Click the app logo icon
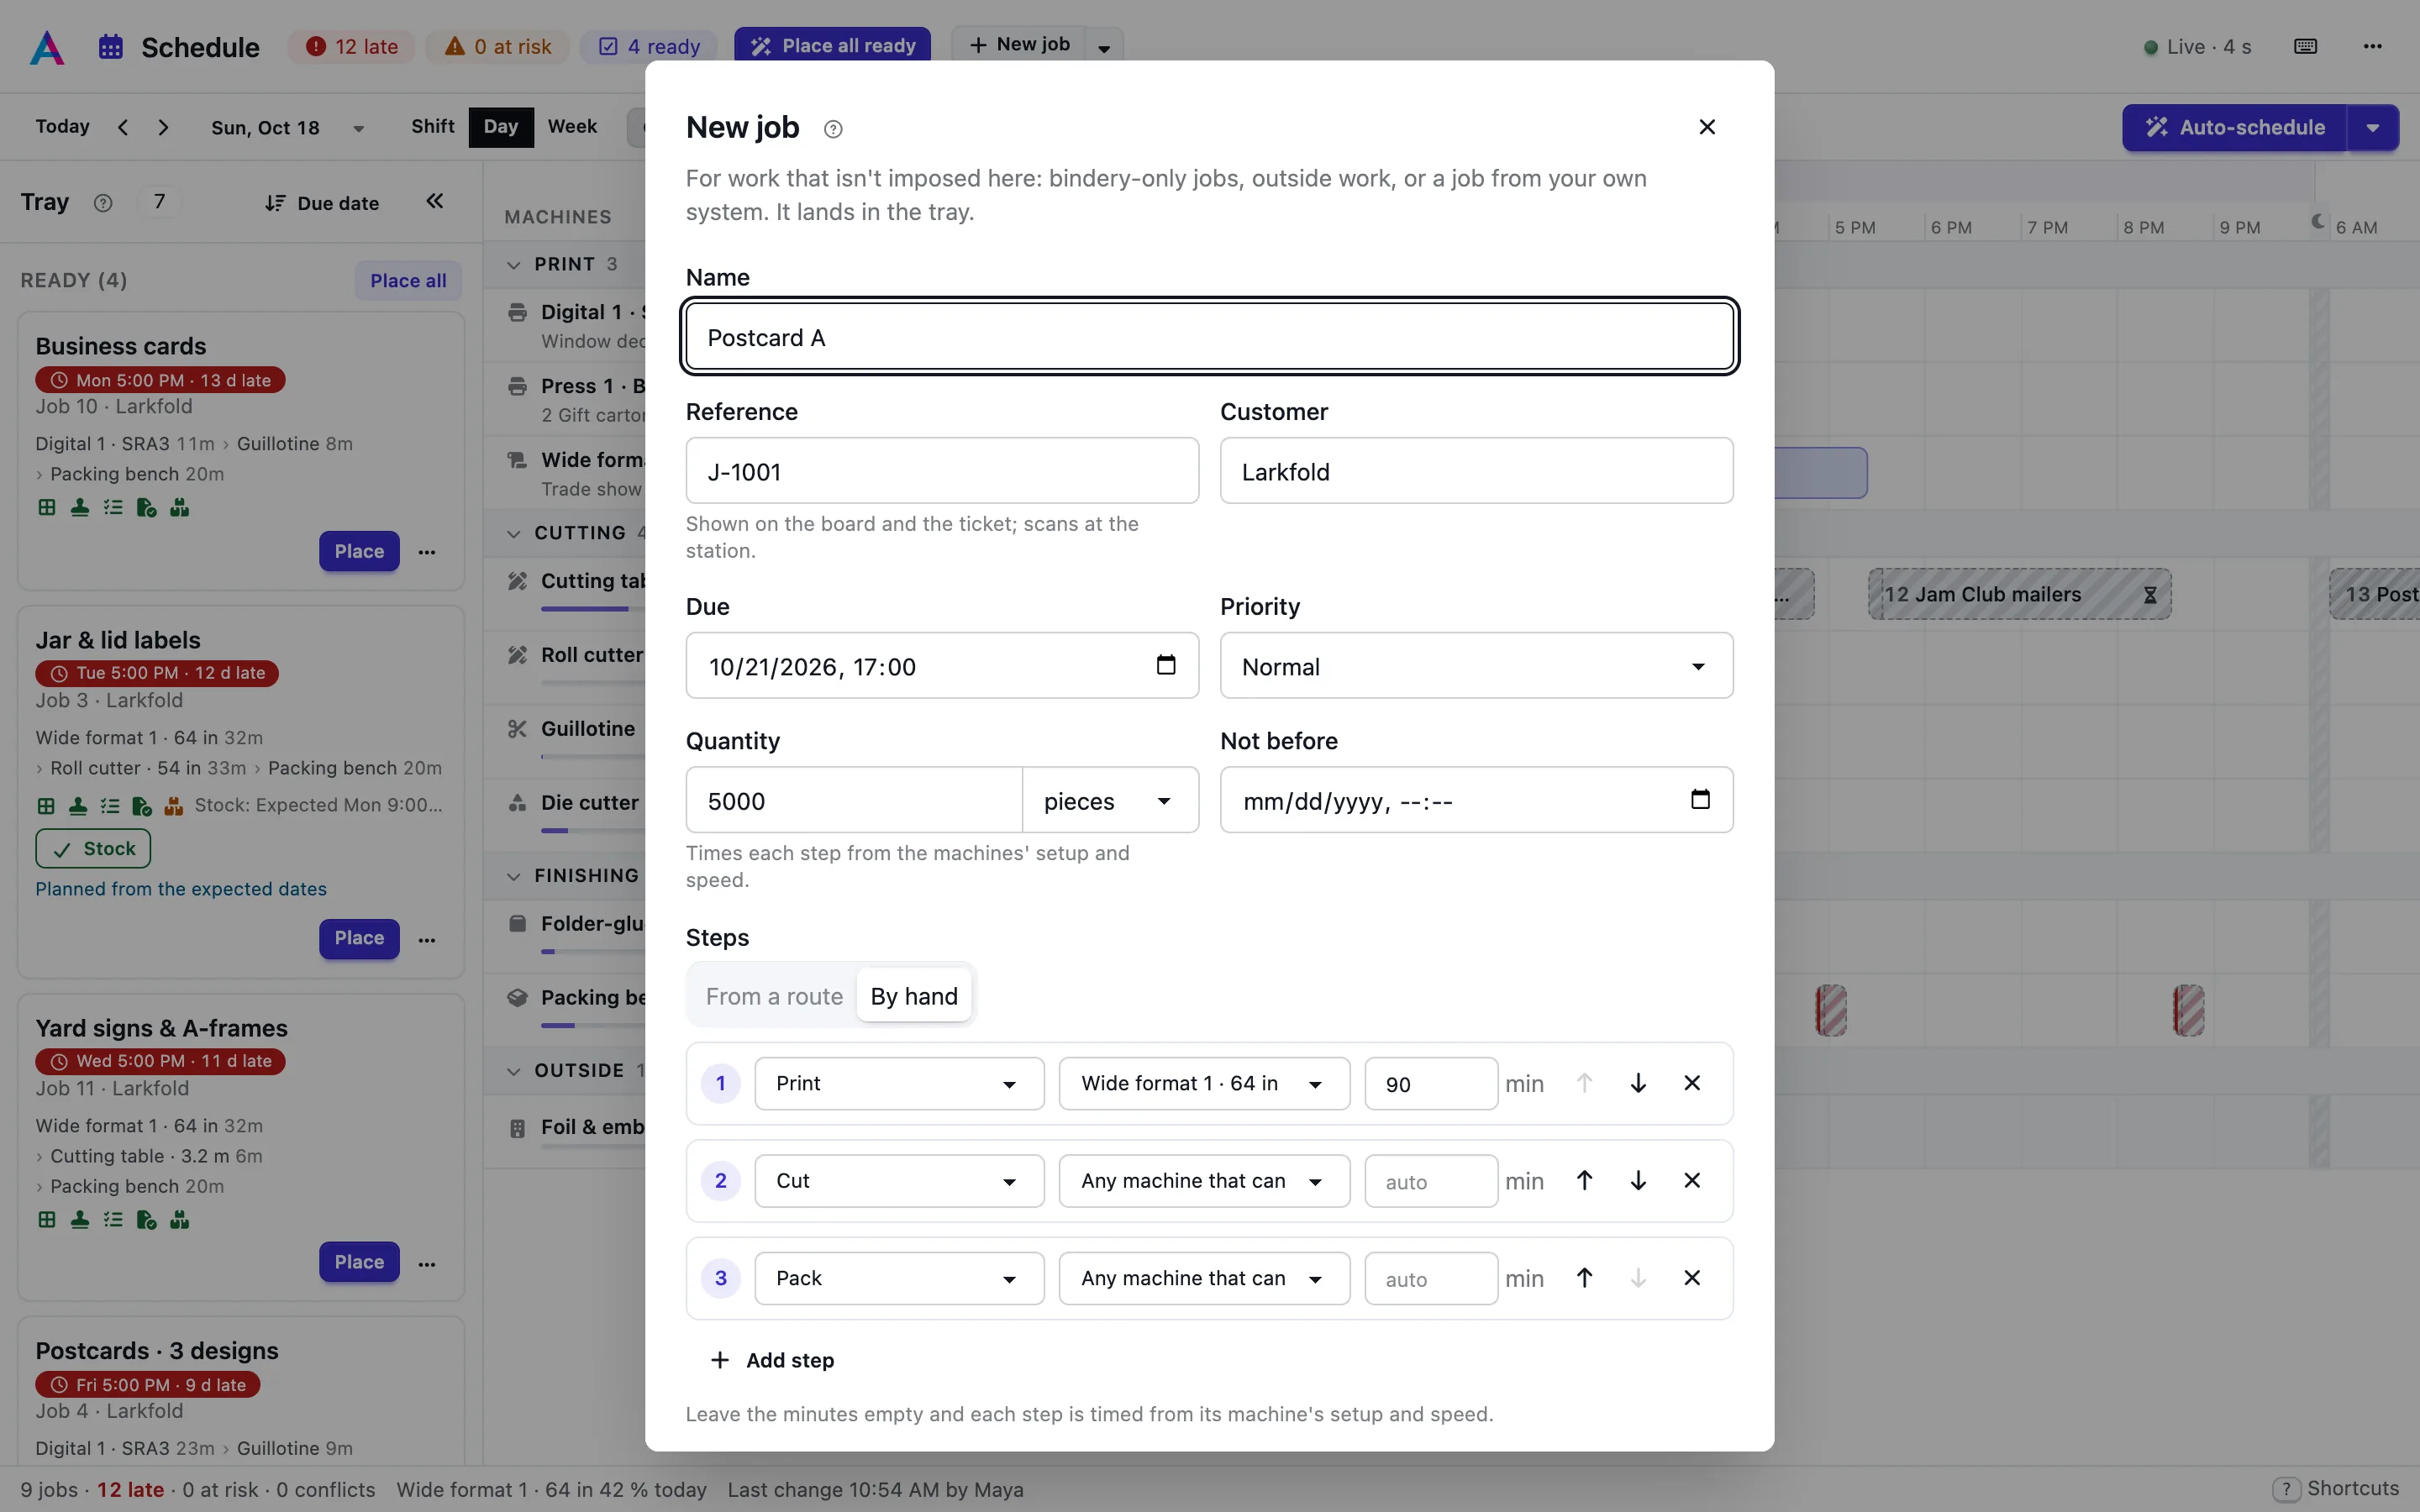 click(x=47, y=47)
